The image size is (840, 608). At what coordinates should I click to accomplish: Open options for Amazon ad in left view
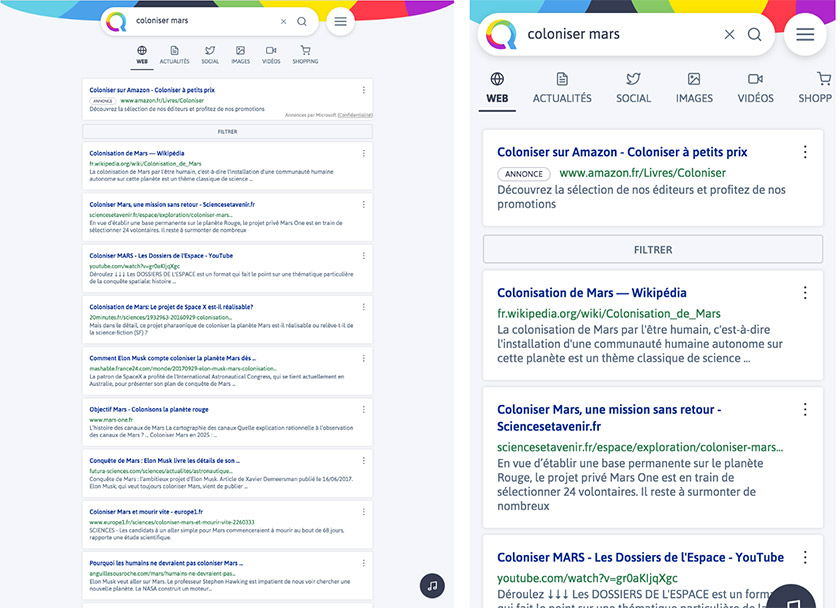coord(364,90)
